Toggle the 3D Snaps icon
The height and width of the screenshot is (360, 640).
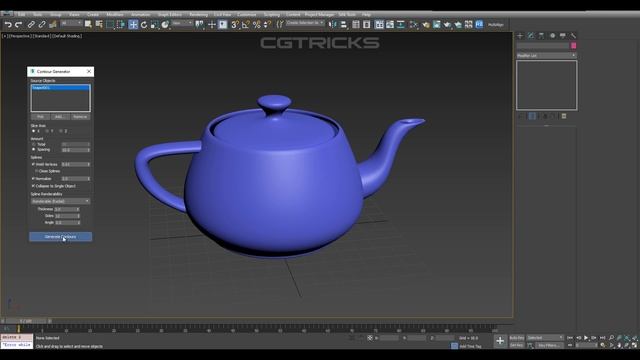tap(235, 25)
